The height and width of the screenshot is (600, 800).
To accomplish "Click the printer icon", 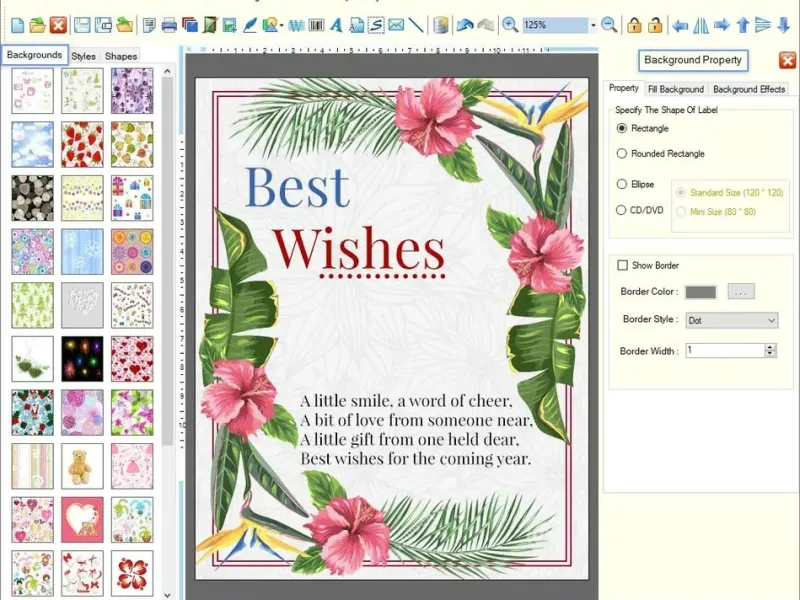I will (x=169, y=24).
